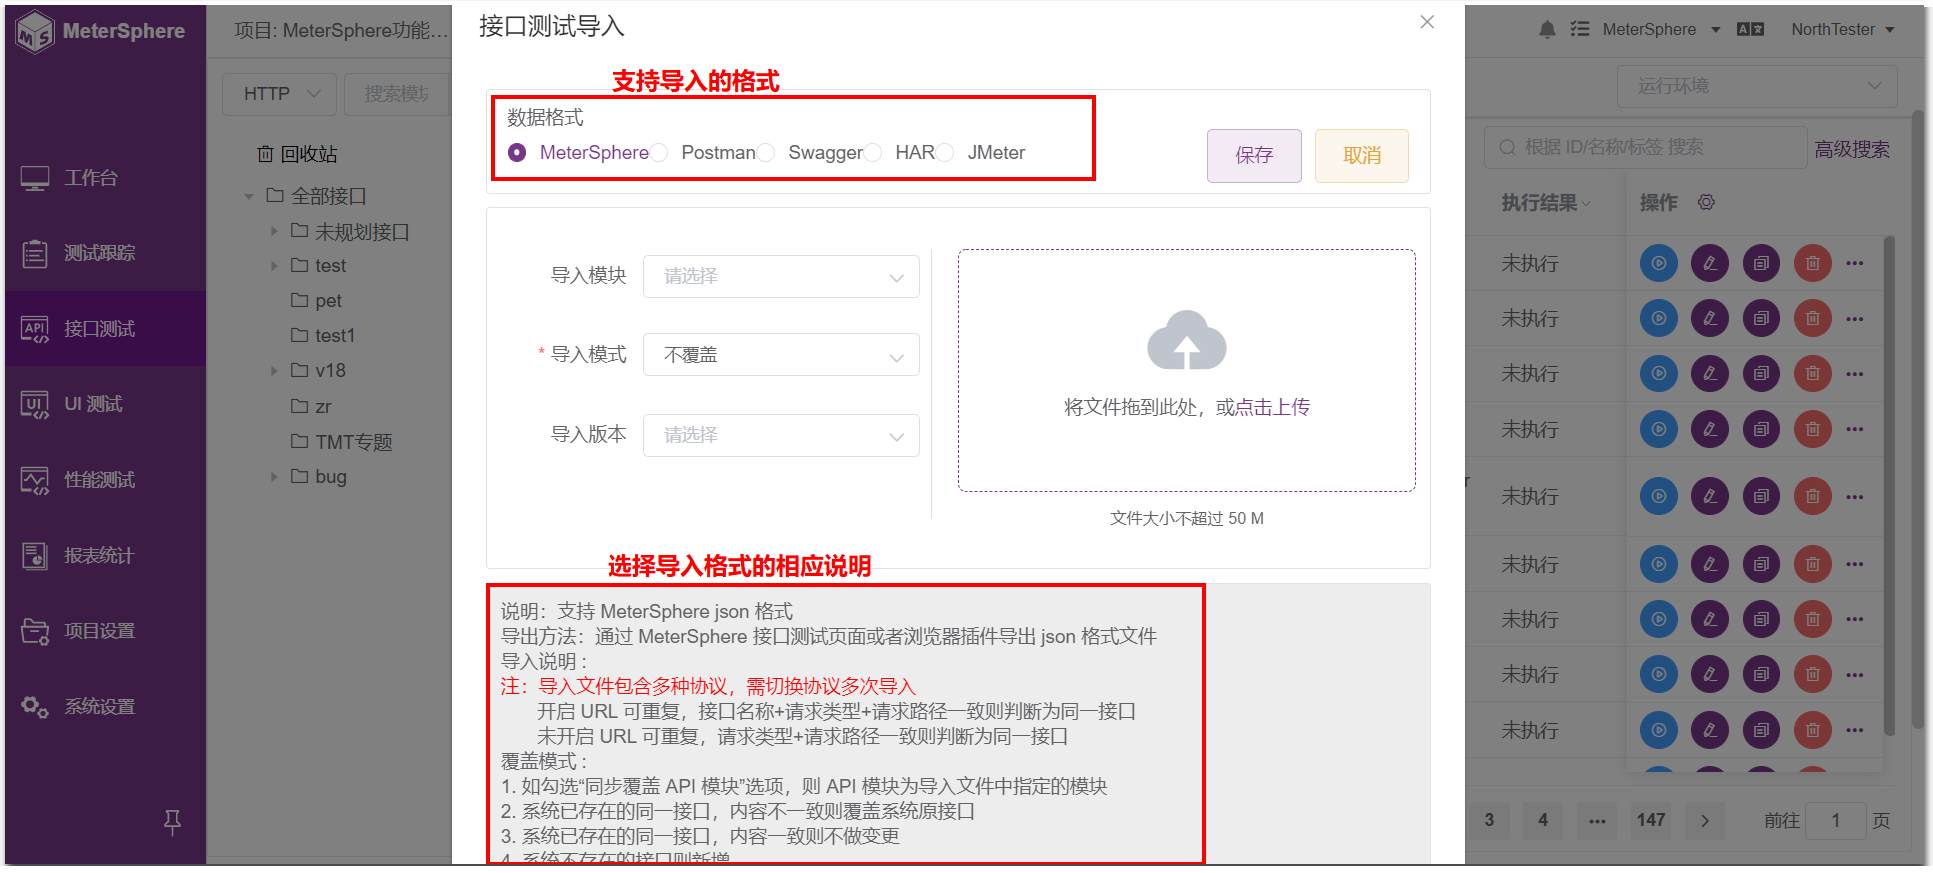Select the MeterSphere data format radio
This screenshot has width=1933, height=873.
click(517, 153)
